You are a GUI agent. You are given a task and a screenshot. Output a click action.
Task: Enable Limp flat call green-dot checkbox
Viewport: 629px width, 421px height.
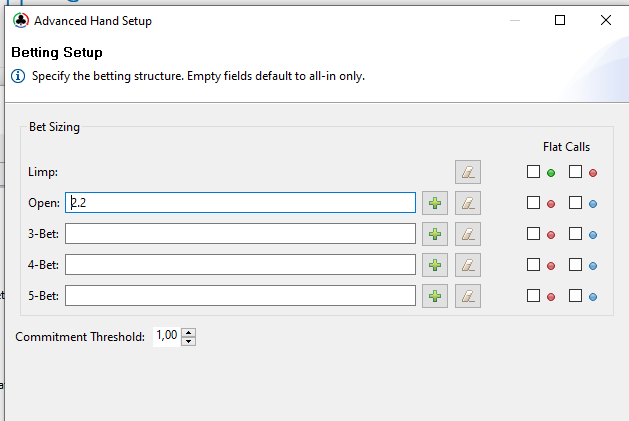[533, 172]
